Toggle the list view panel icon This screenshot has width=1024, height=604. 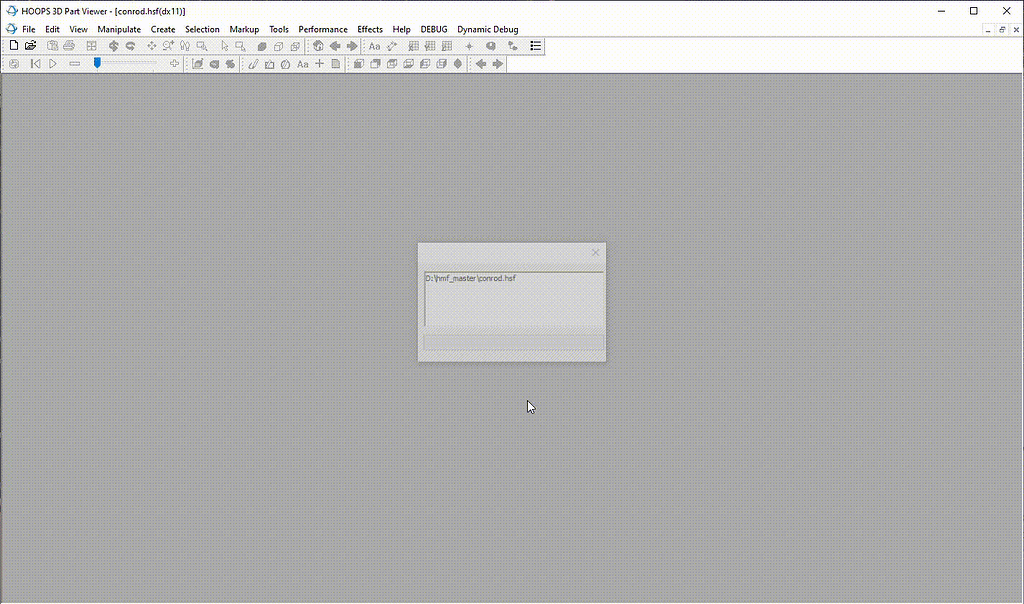coord(536,45)
